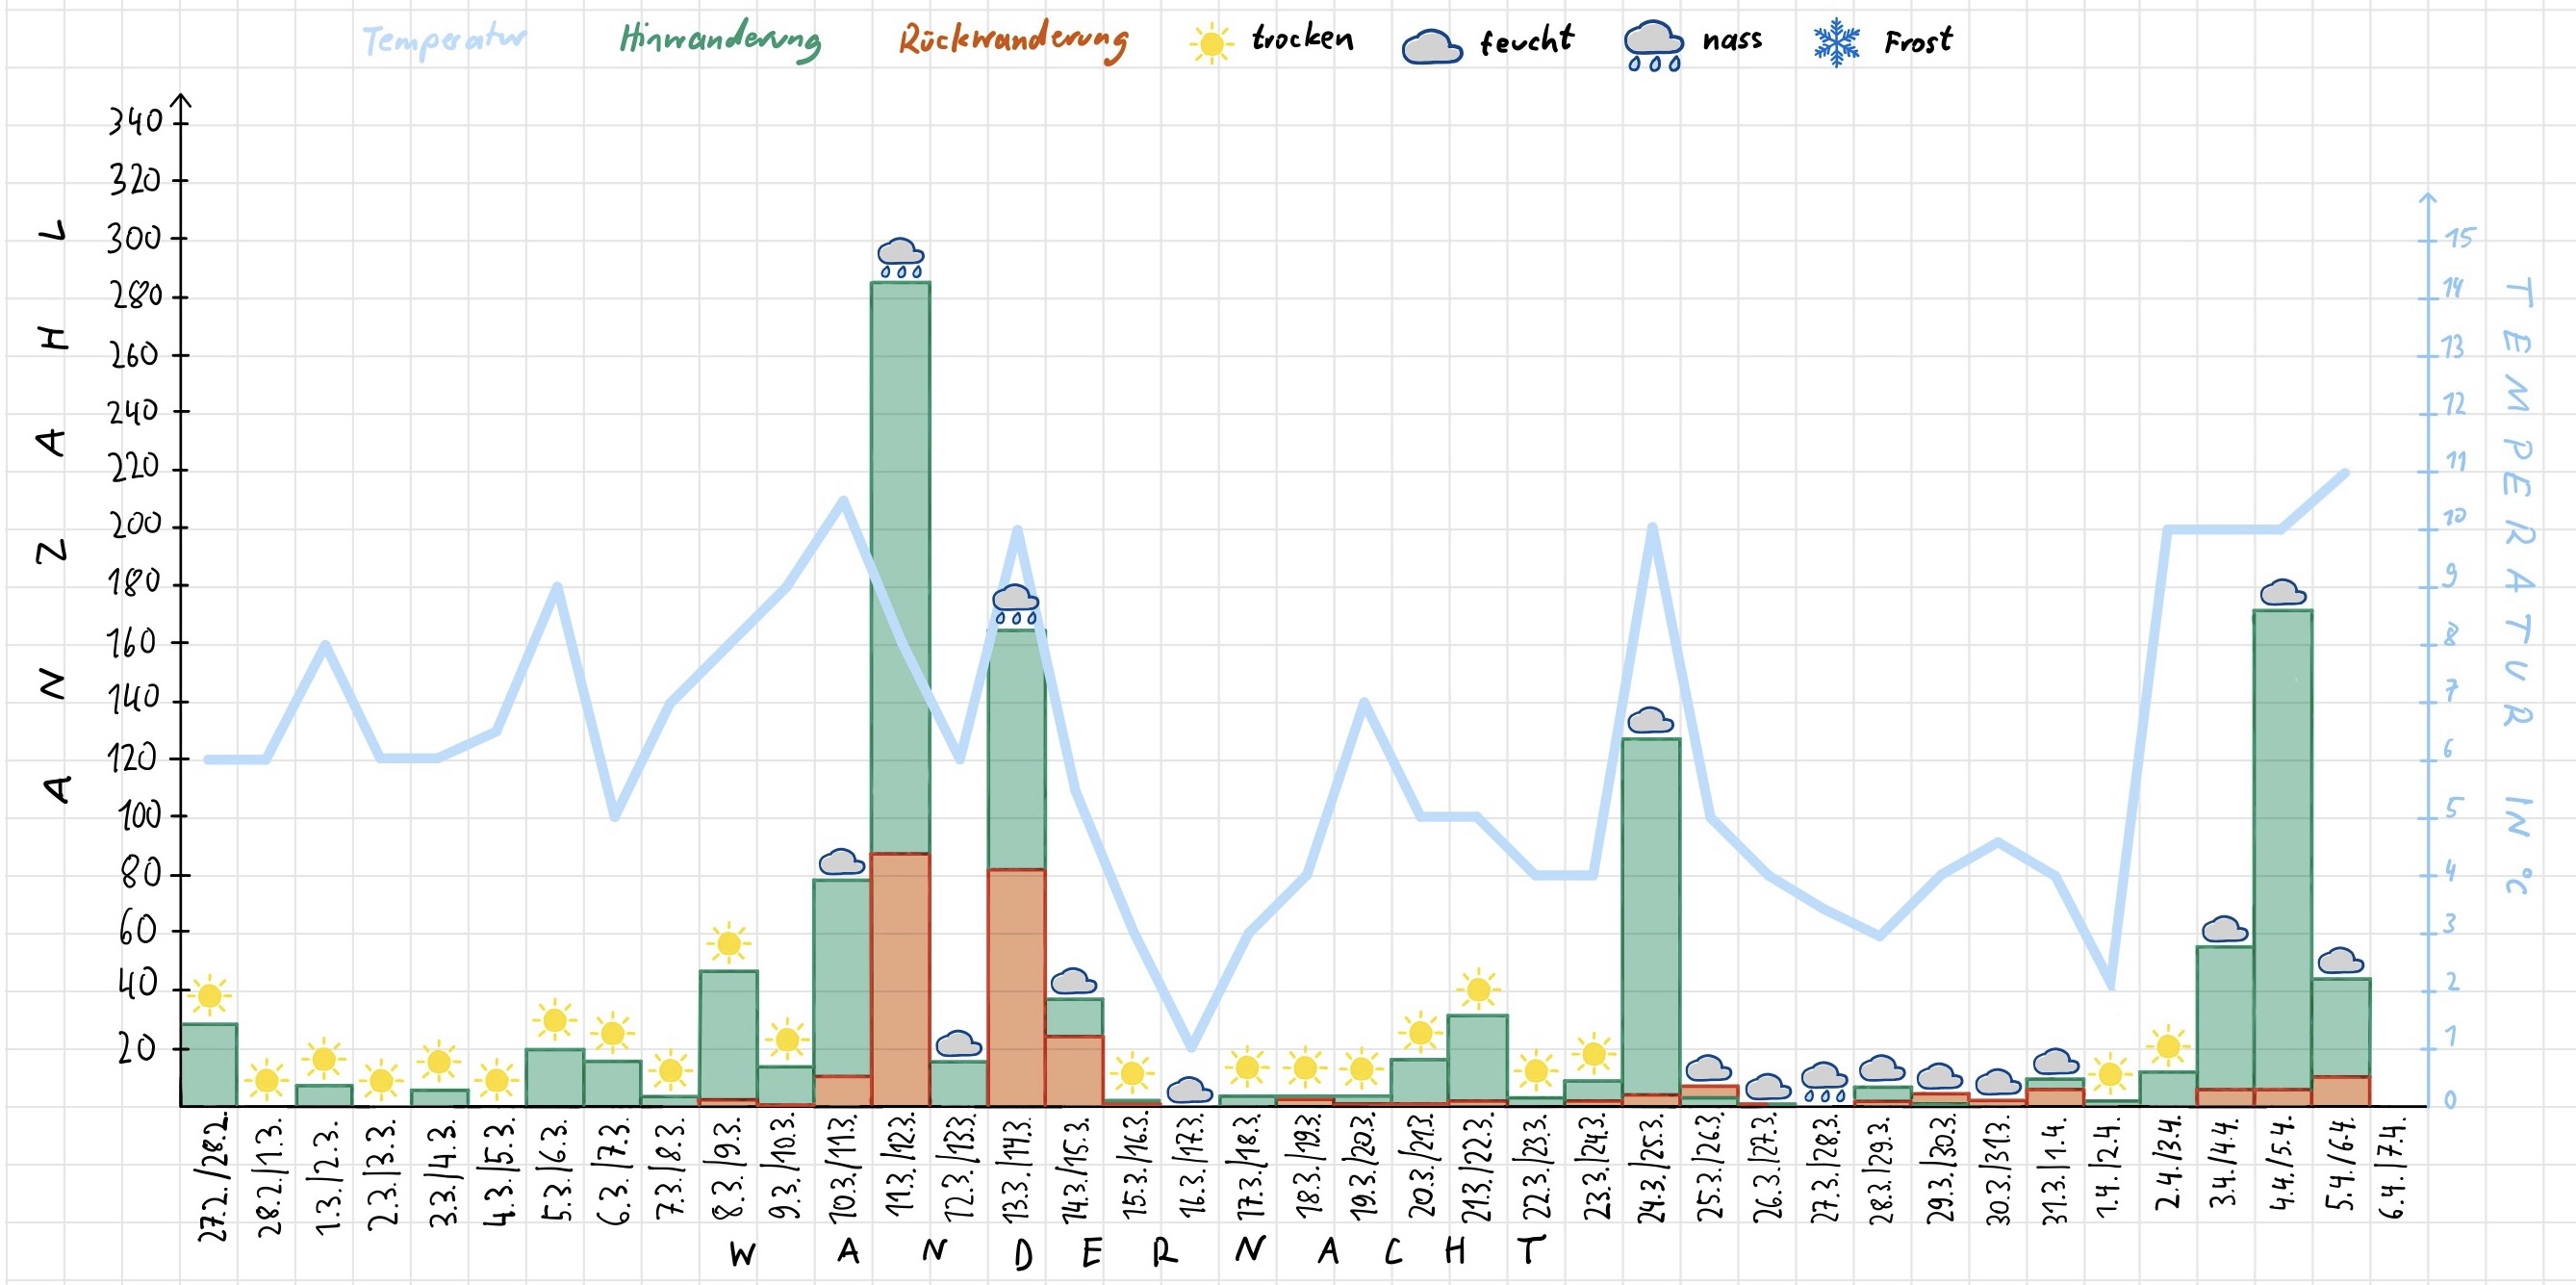Click the sun above the 8.3./9.3. bar
The height and width of the screenshot is (1285, 2576).
coord(729,943)
